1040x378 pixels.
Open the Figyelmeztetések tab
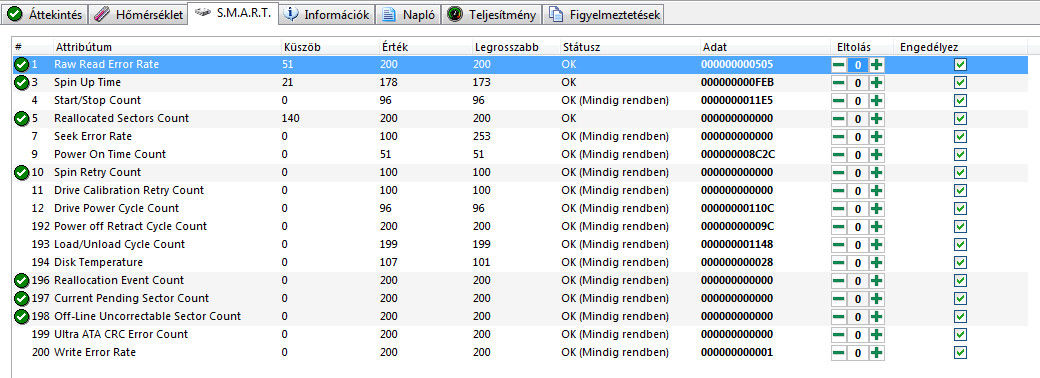pos(604,14)
